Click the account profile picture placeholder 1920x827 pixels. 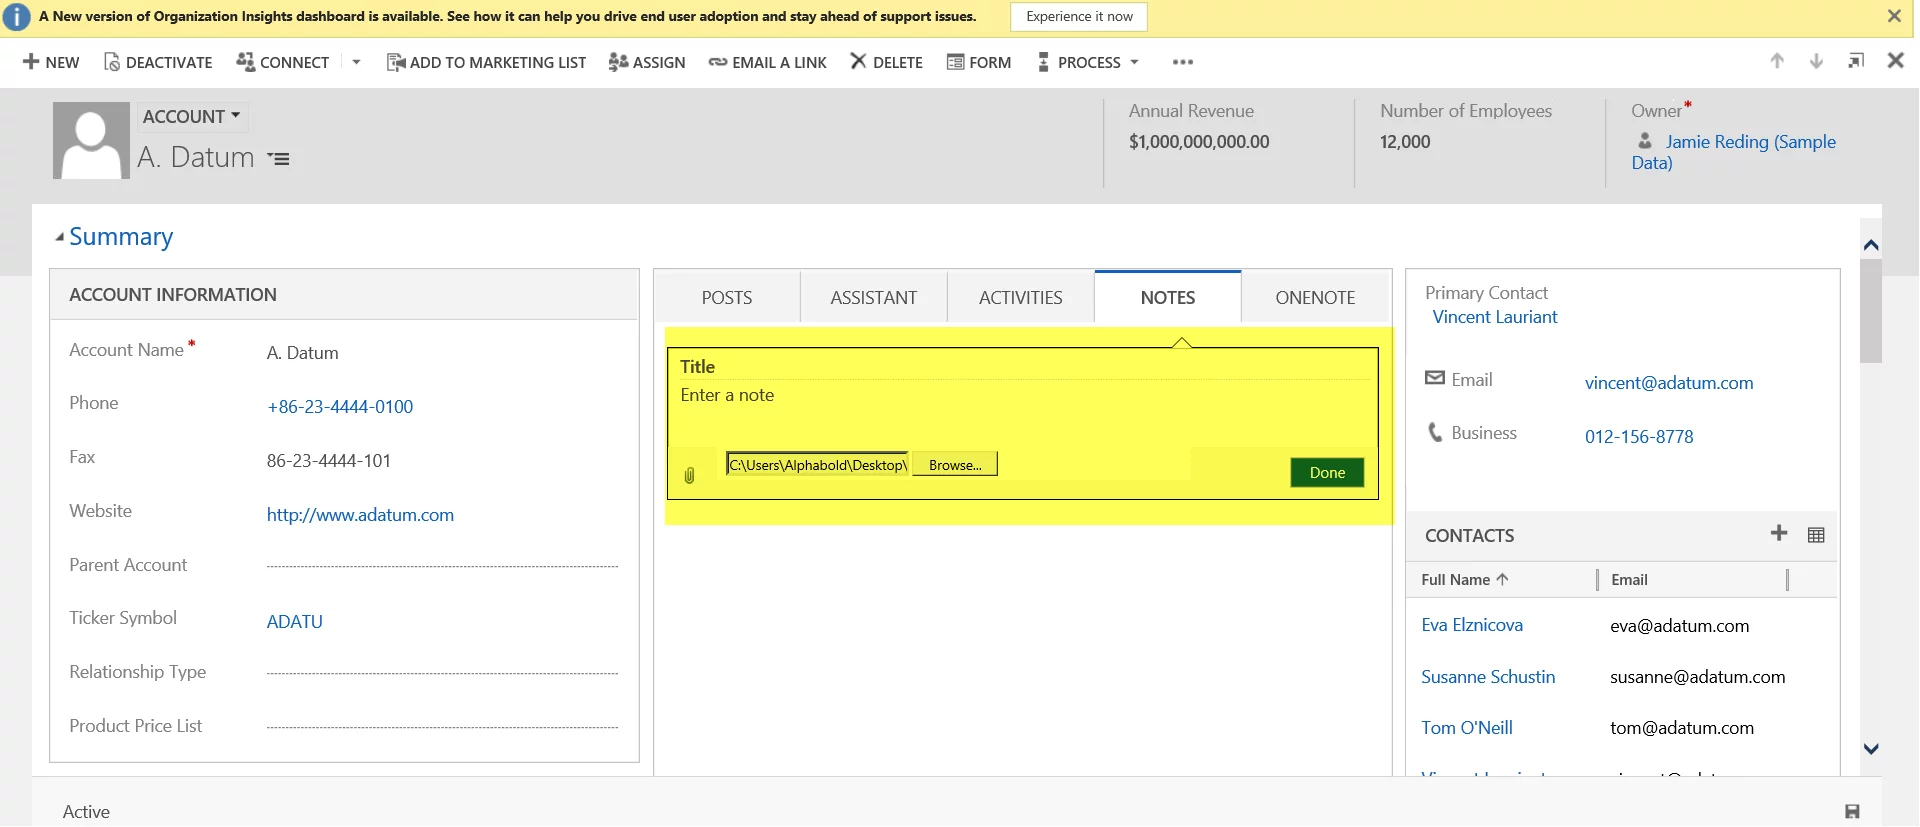click(x=91, y=140)
